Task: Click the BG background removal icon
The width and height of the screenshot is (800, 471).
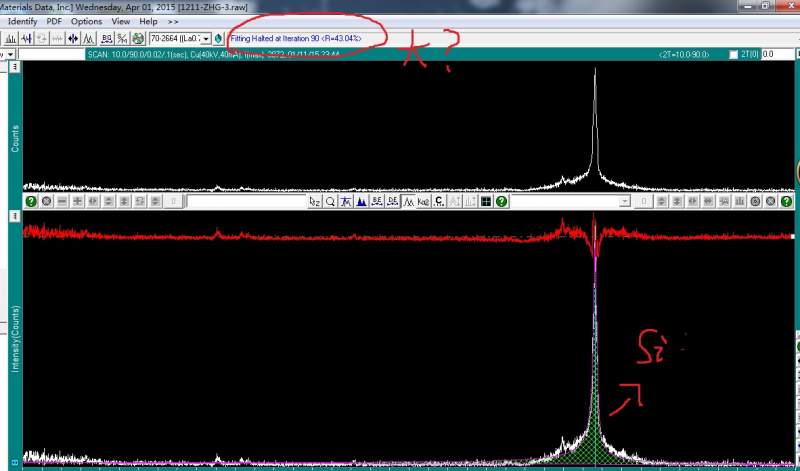Action: pos(107,38)
